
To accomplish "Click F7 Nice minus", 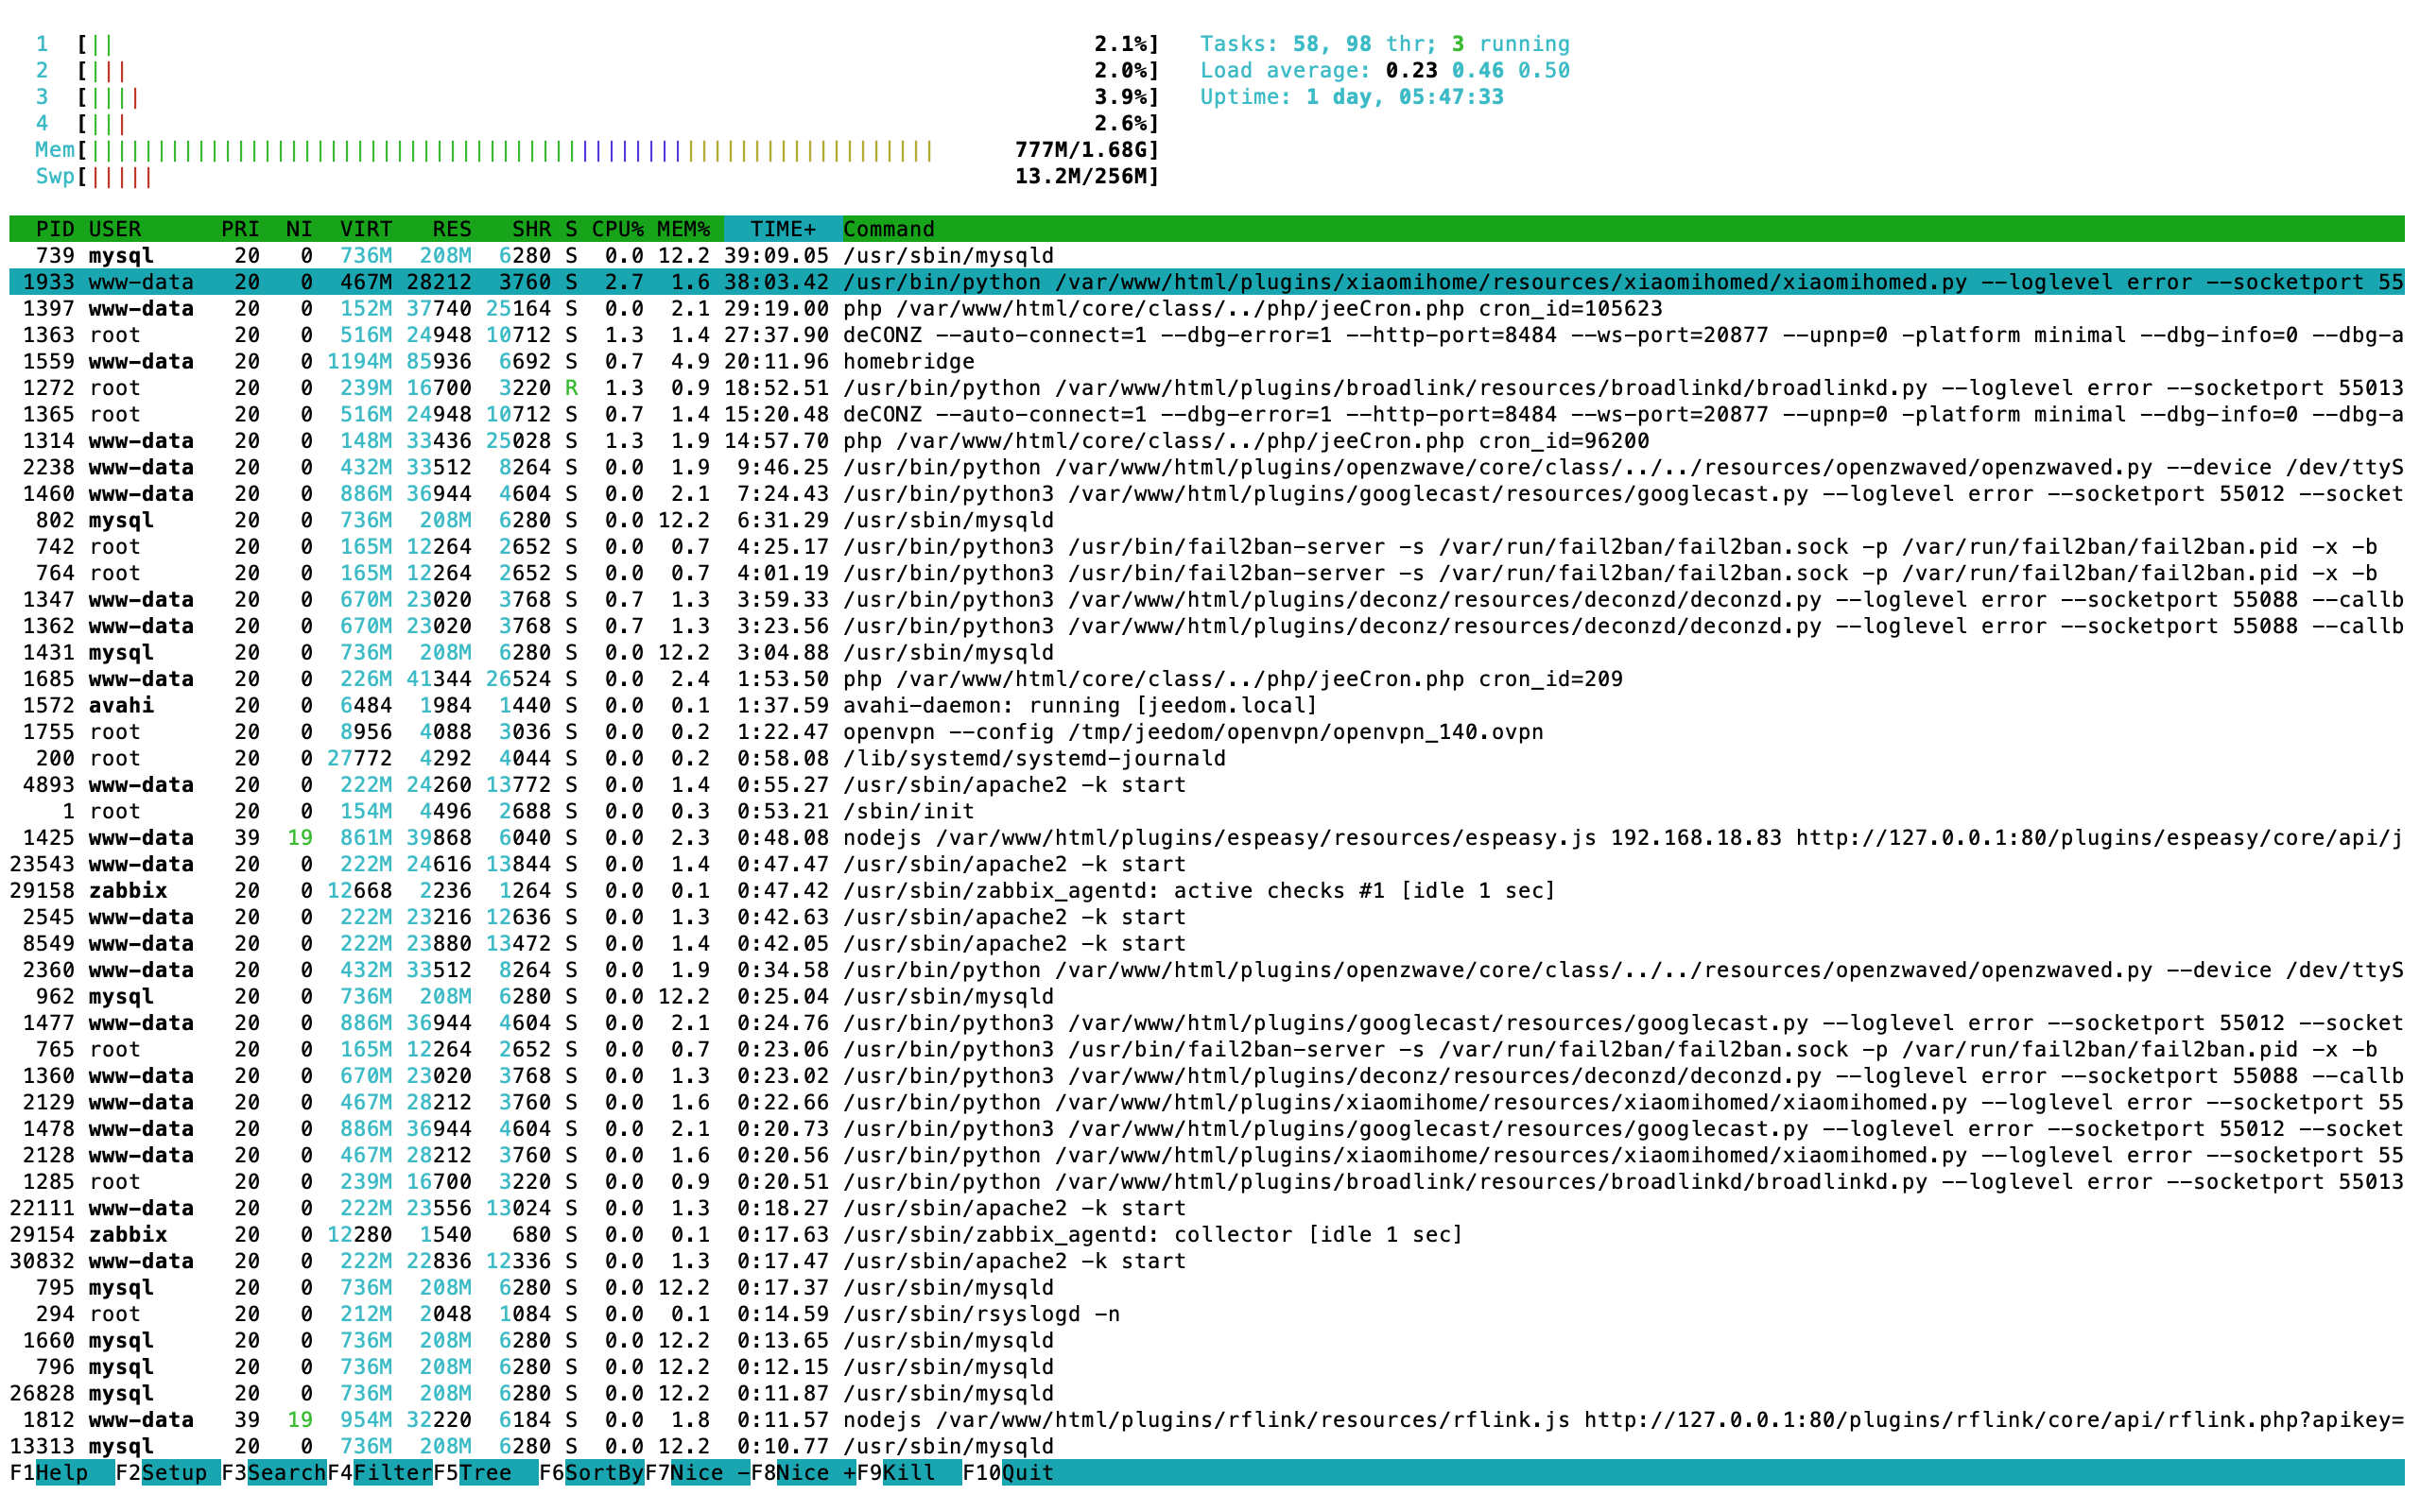I will [x=698, y=1472].
